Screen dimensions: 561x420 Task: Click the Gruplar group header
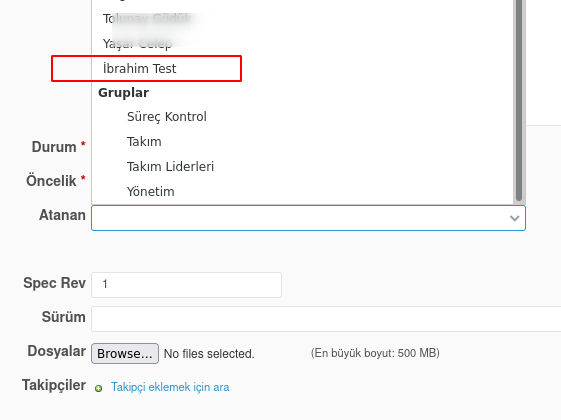(123, 93)
